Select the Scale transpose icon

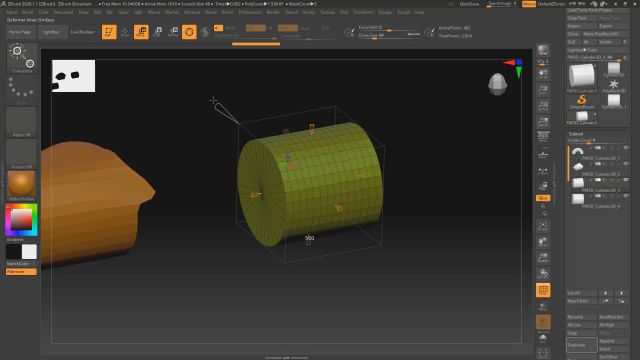pos(157,32)
